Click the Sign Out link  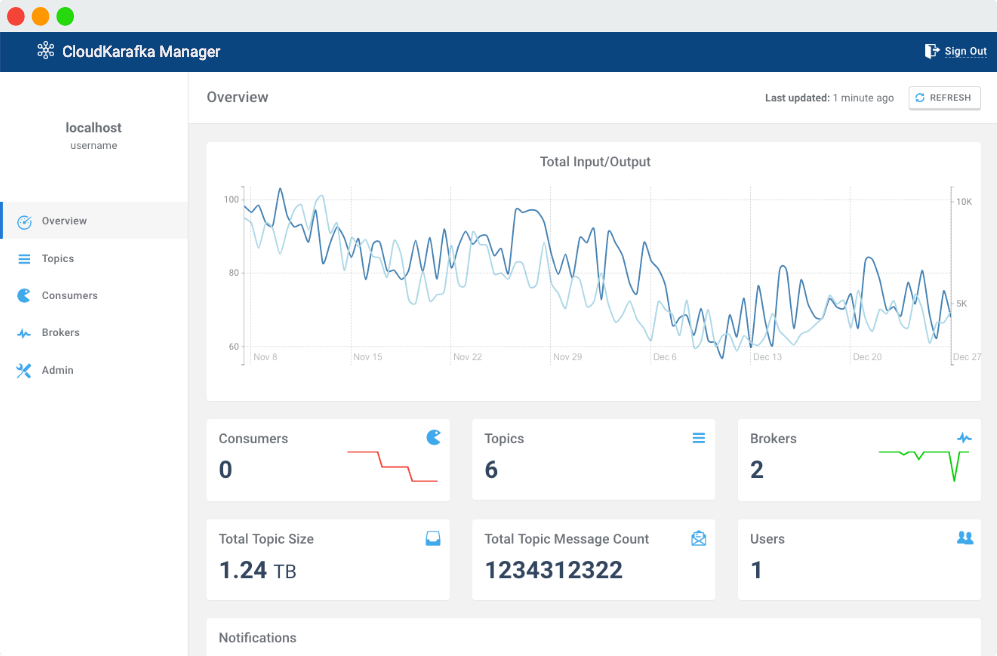pos(965,52)
